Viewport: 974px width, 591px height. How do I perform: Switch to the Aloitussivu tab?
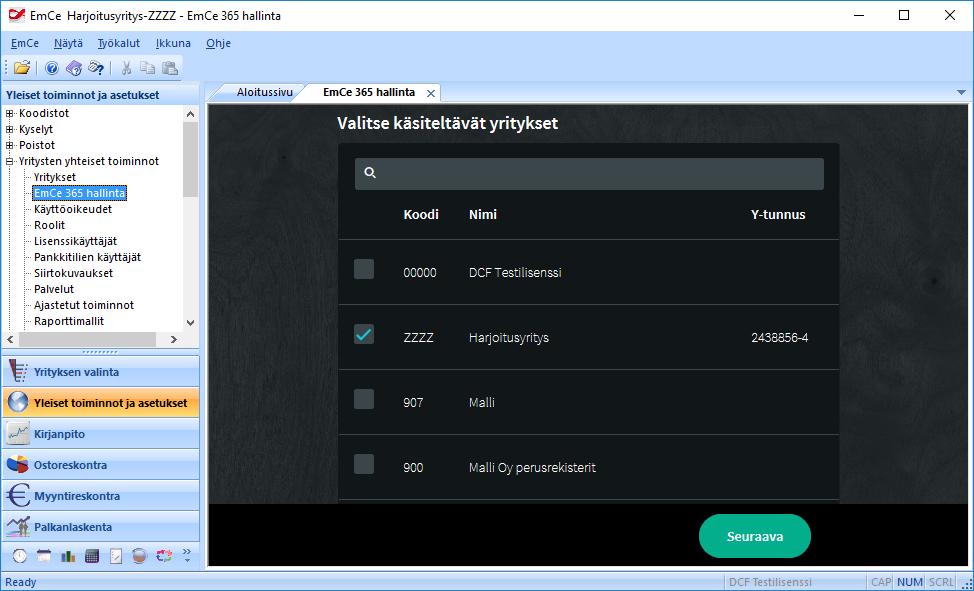coord(265,93)
